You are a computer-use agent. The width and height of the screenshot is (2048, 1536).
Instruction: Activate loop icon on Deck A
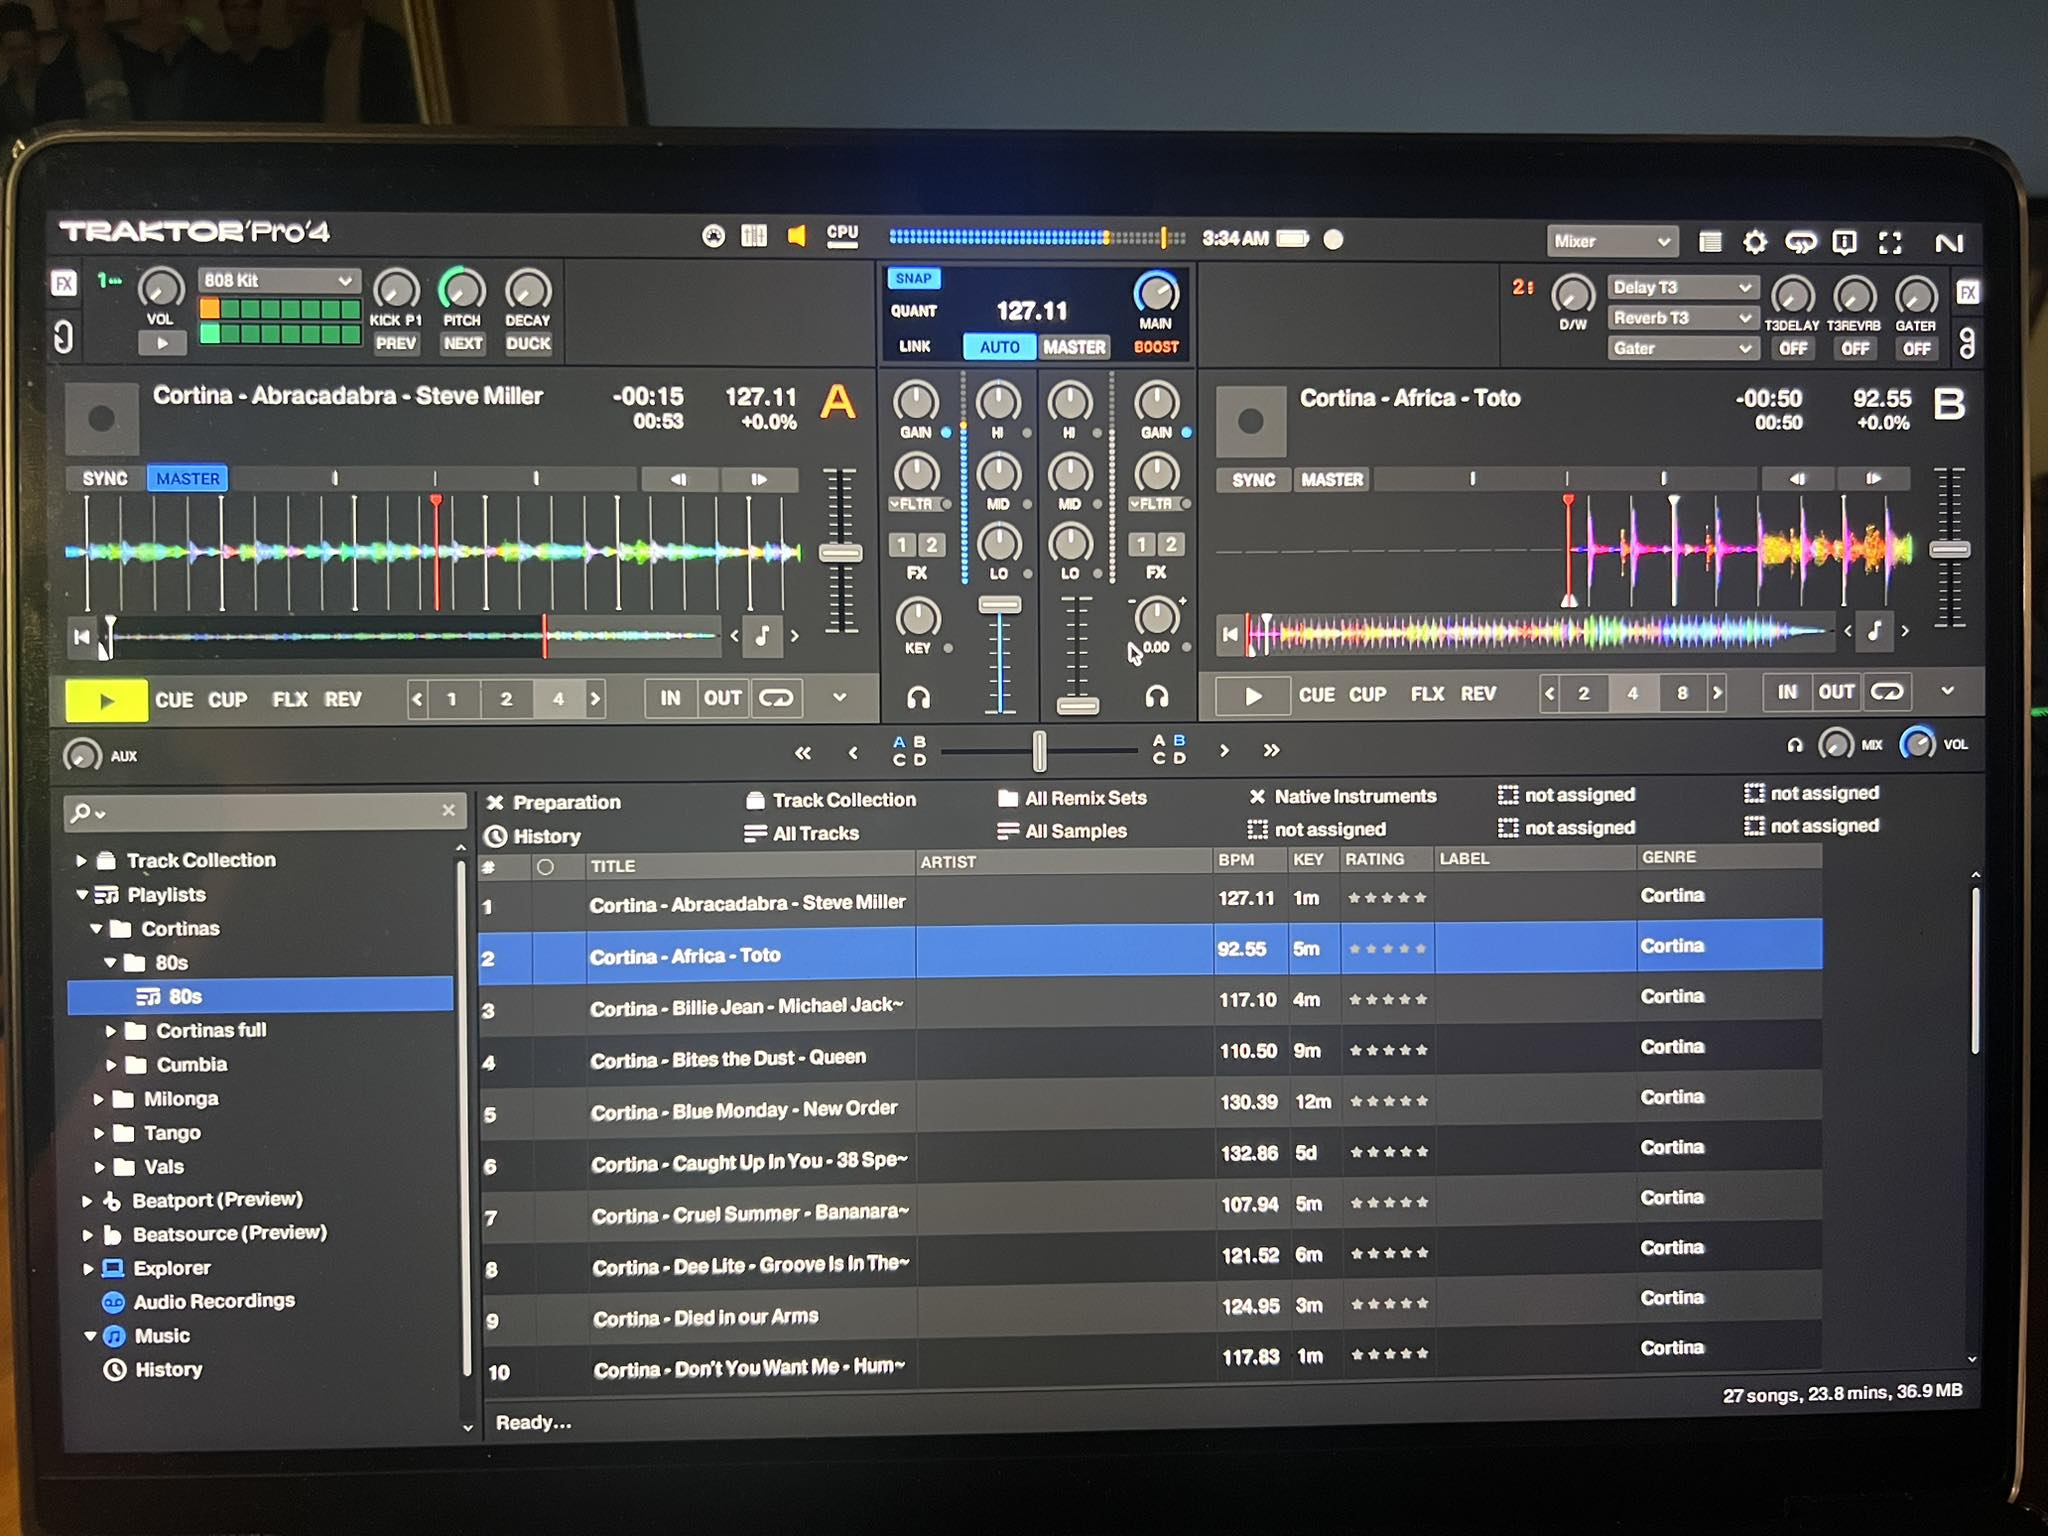pos(776,698)
